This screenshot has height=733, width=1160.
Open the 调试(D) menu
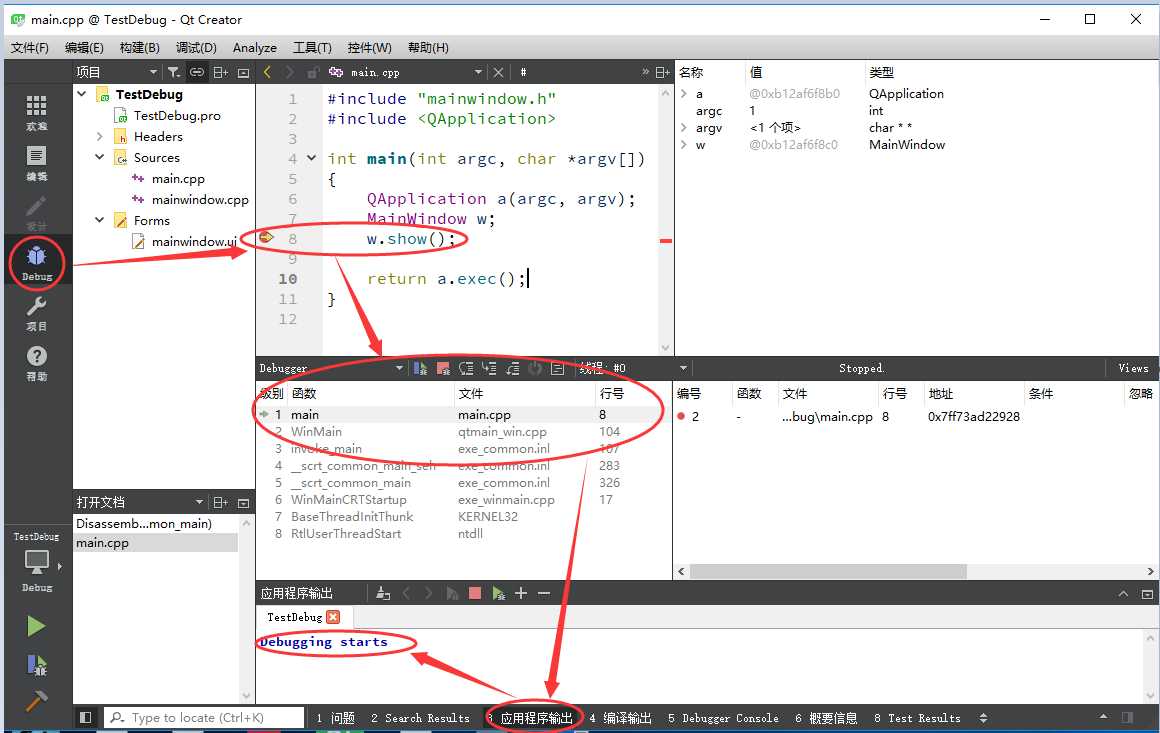[x=196, y=47]
